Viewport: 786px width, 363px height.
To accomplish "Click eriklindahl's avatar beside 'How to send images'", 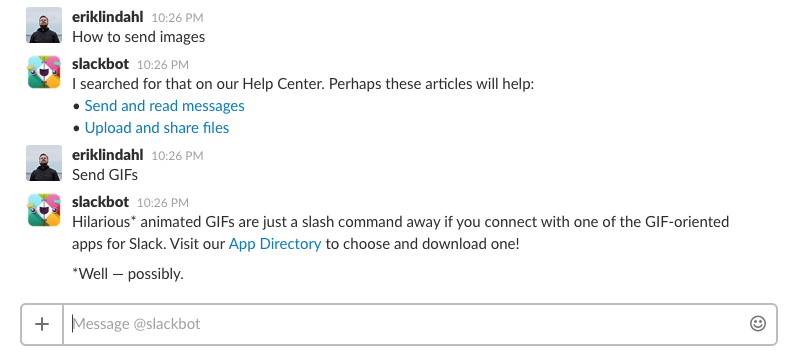I will 44,25.
